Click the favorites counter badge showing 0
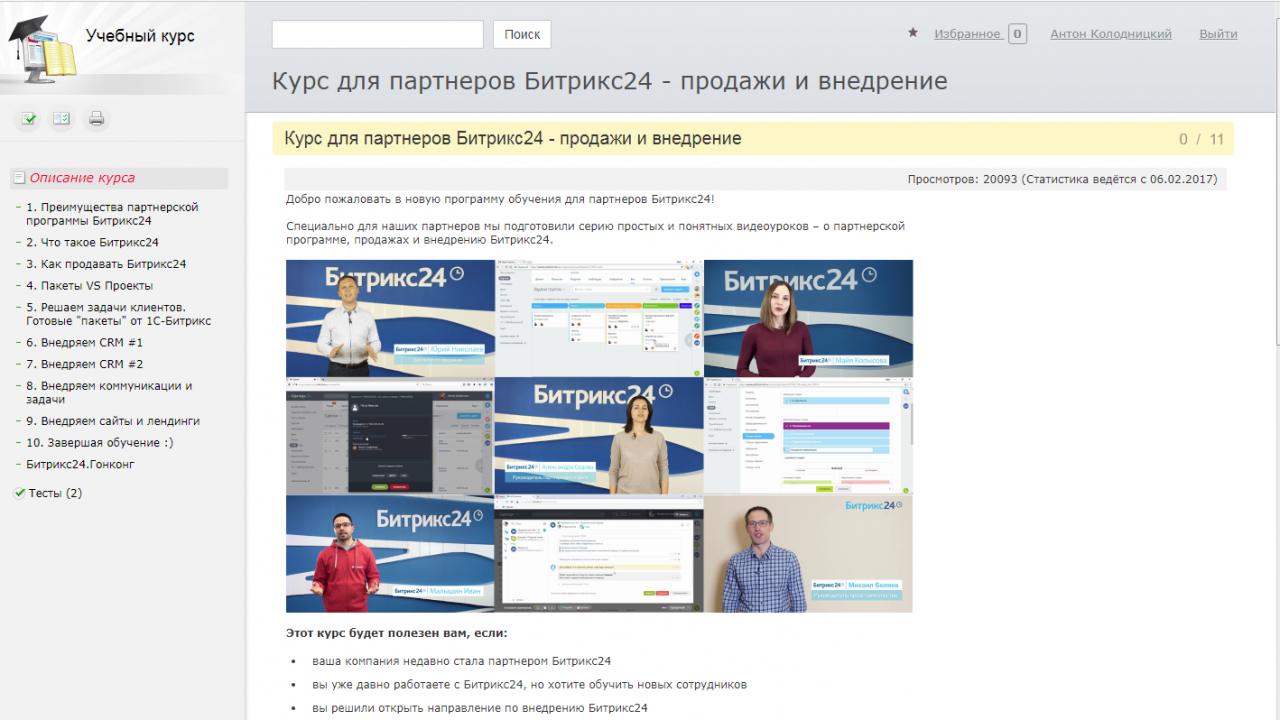Screen dimensions: 1280x720 tap(1017, 34)
